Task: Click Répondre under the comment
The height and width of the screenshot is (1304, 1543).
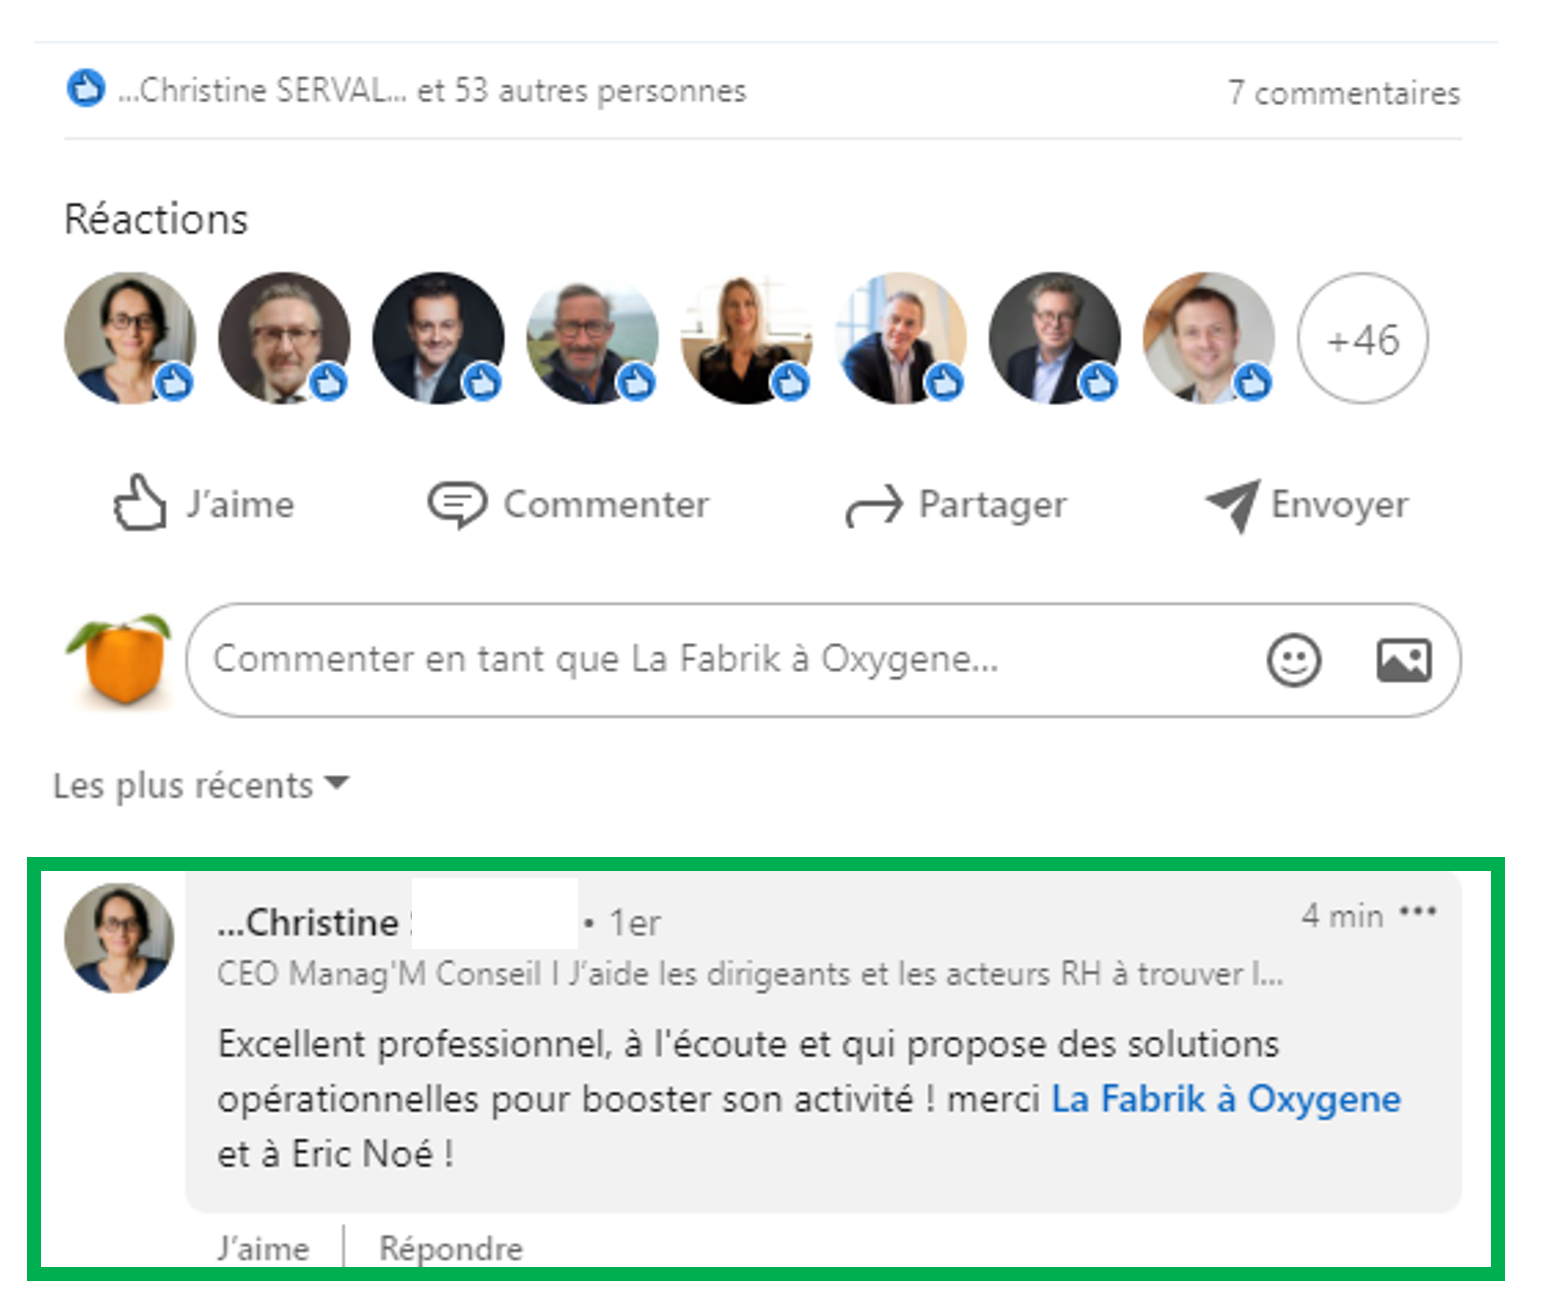Action: 450,1248
